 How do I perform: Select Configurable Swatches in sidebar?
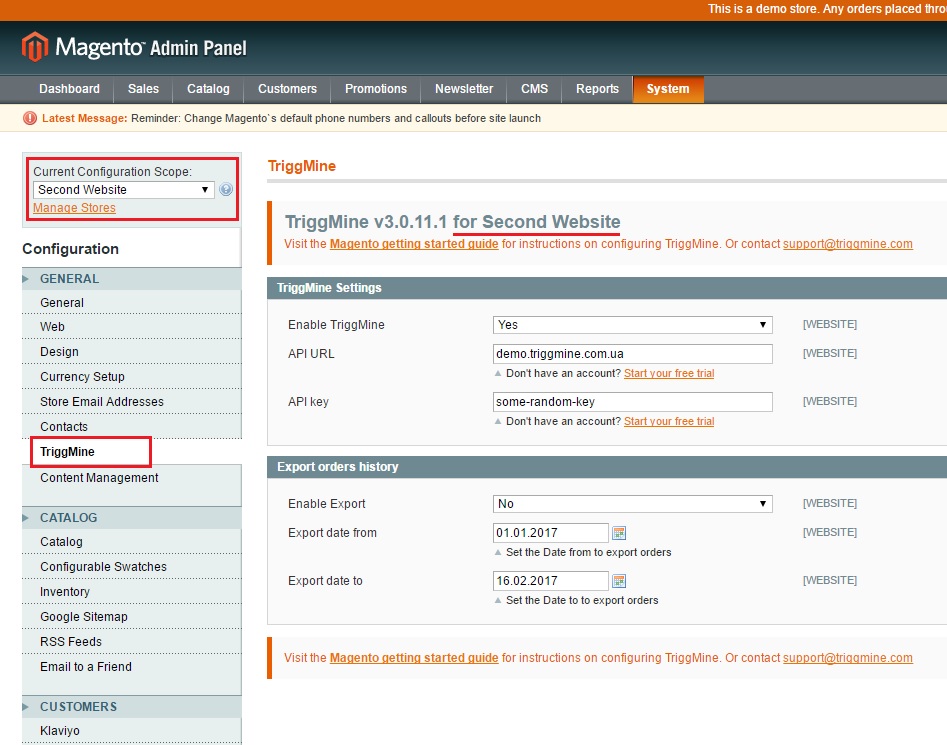coord(132,567)
